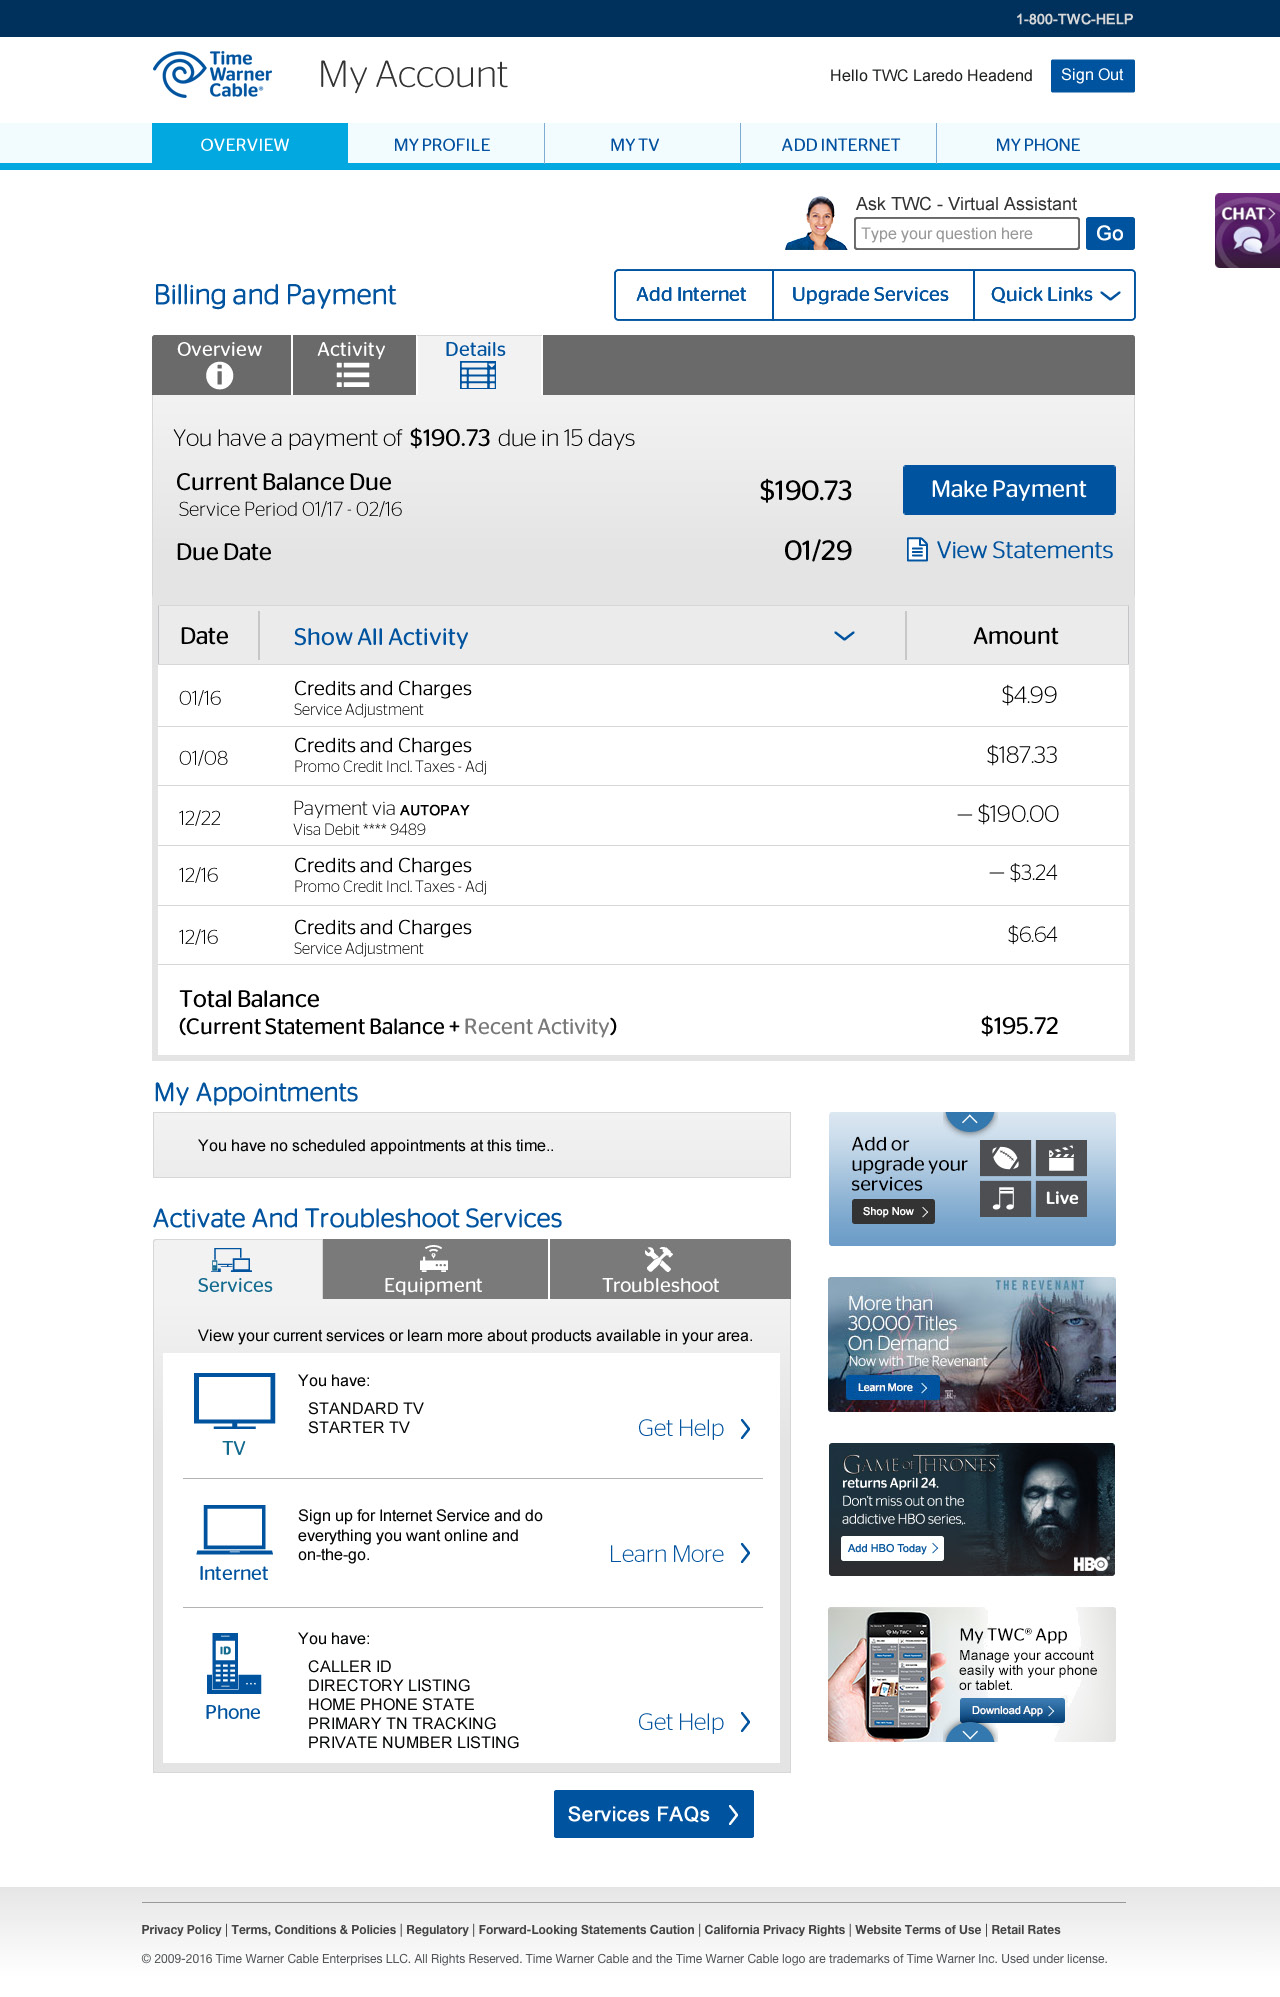This screenshot has width=1280, height=1997.
Task: Click the up arrow above the ad column
Action: 969,1120
